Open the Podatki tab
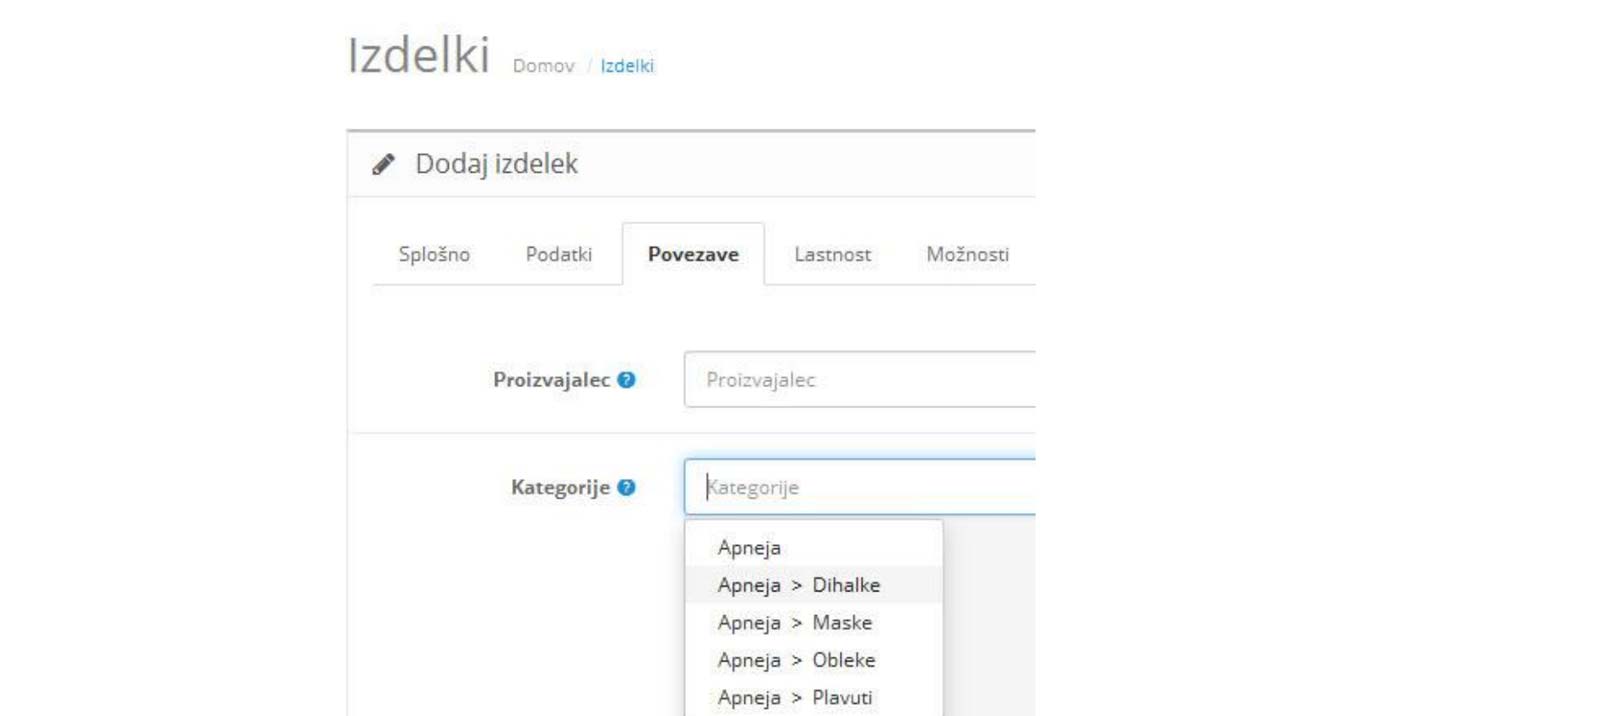Screen dimensions: 1600x716 (558, 255)
